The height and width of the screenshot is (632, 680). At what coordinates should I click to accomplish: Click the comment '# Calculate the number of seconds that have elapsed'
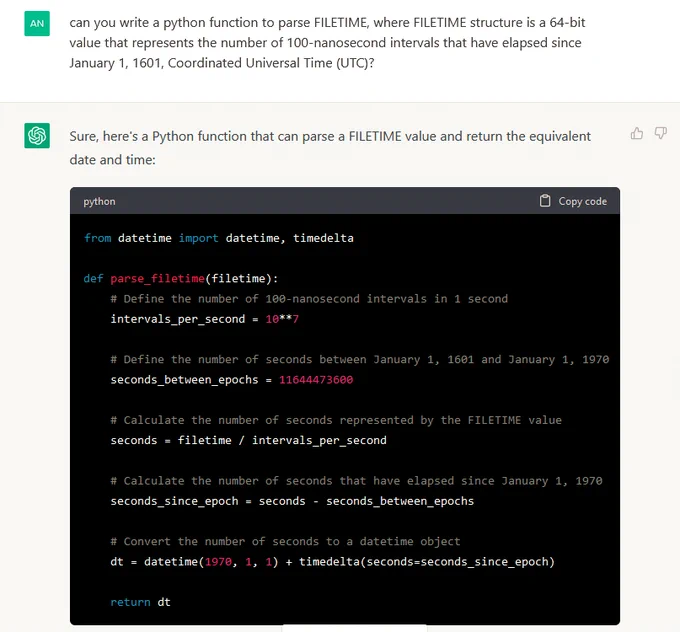coord(356,481)
